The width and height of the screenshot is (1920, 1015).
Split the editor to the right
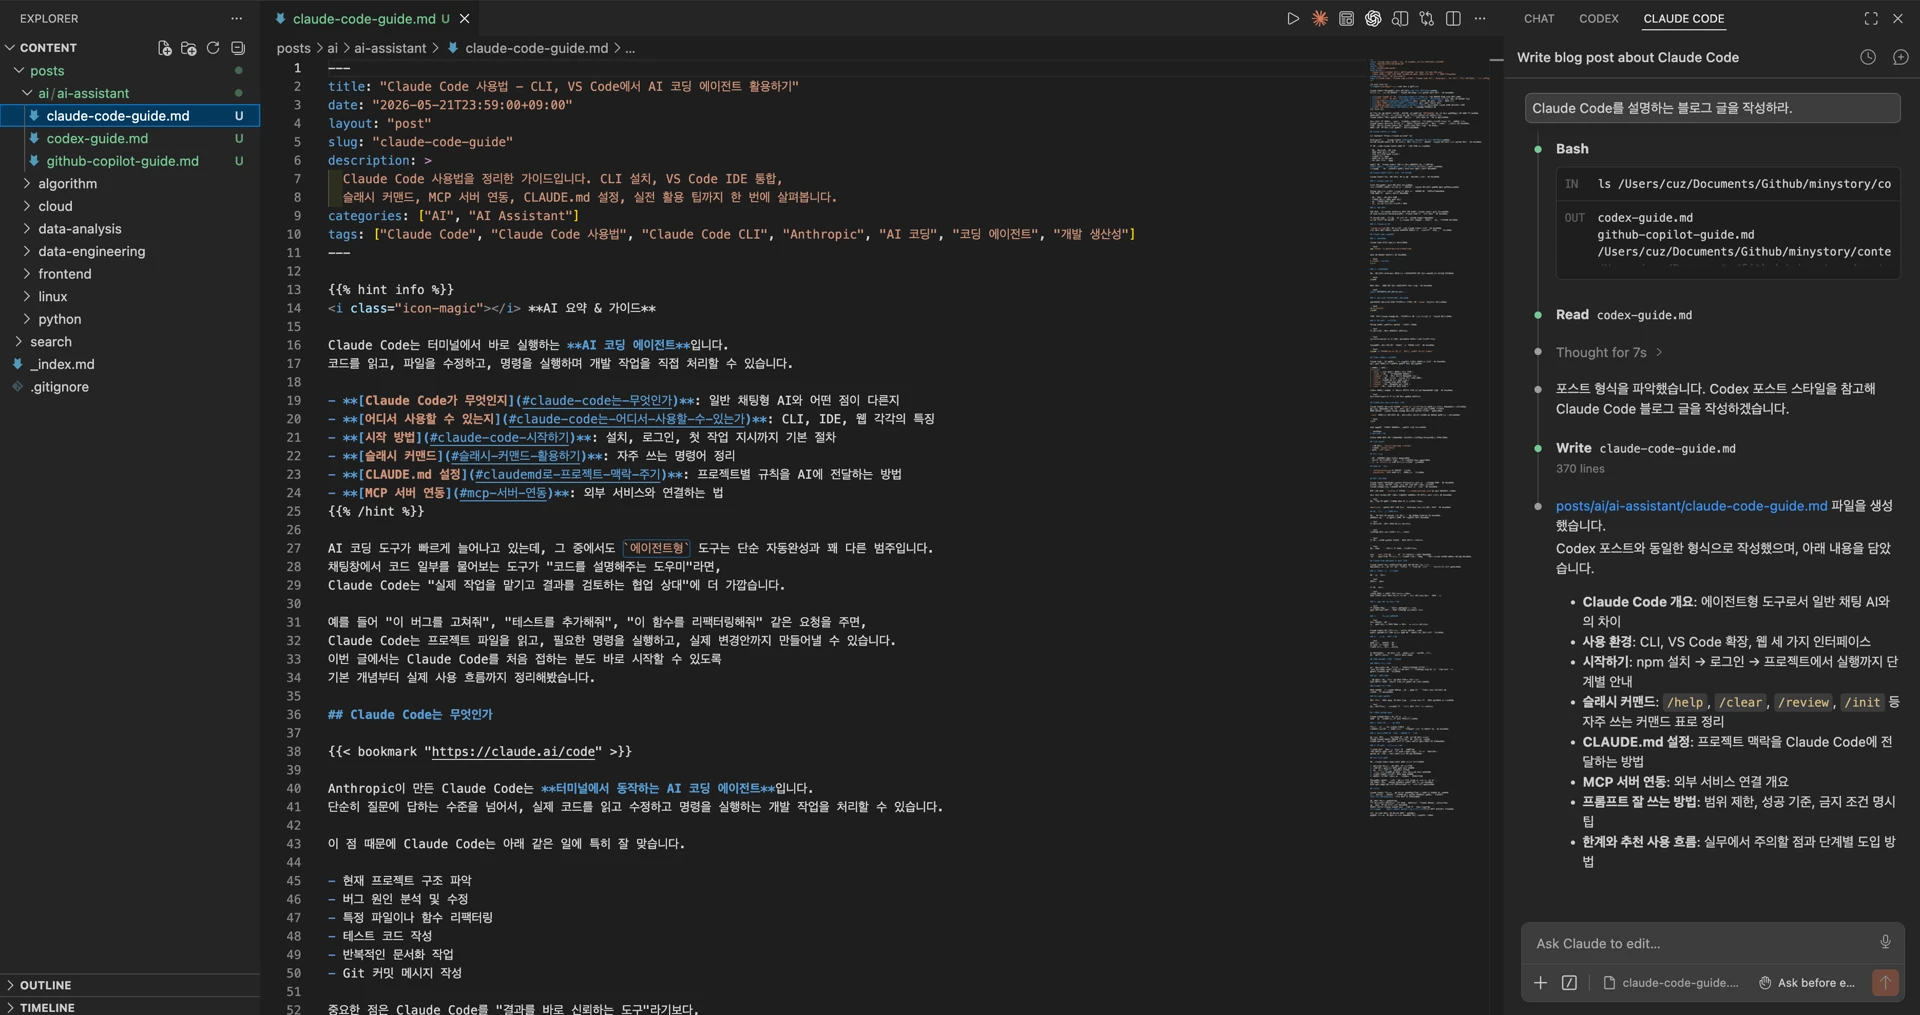pos(1453,19)
